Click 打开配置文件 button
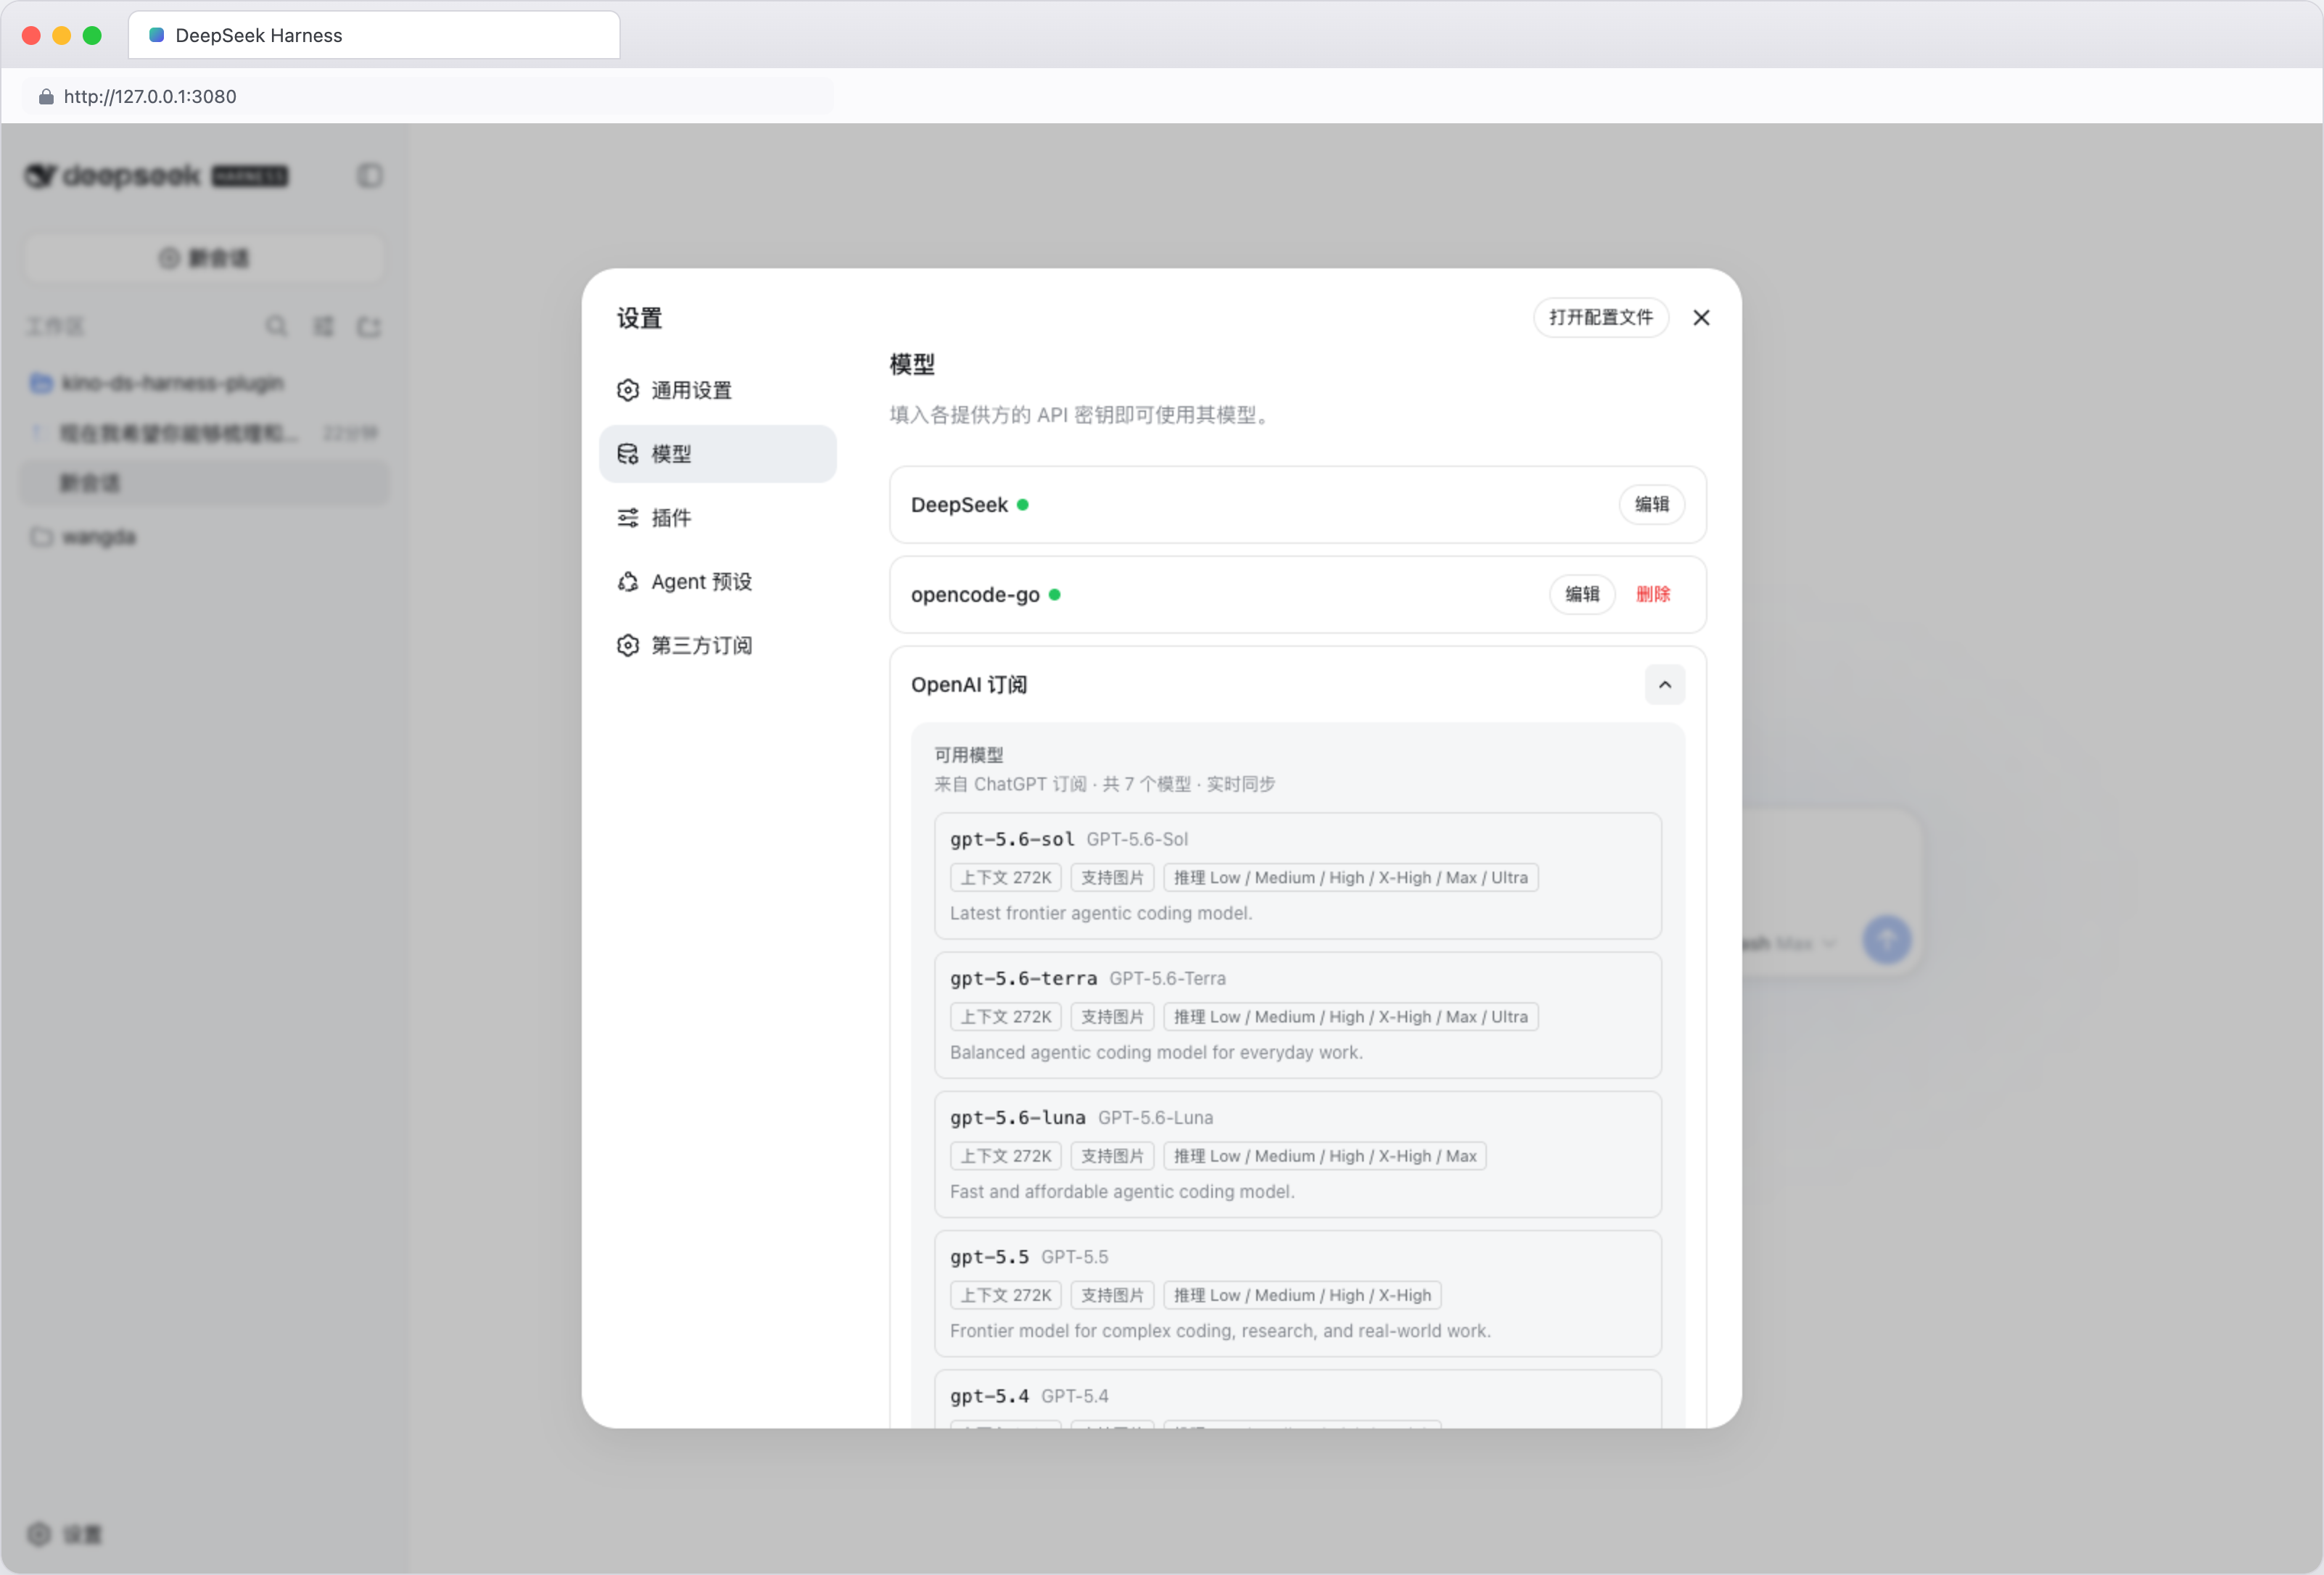 tap(1601, 318)
